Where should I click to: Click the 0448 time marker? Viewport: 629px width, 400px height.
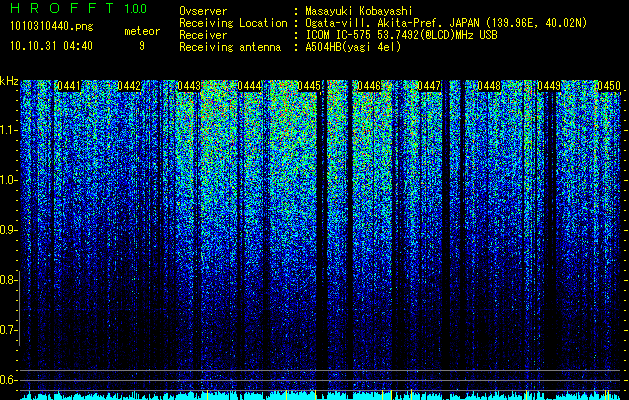(489, 86)
